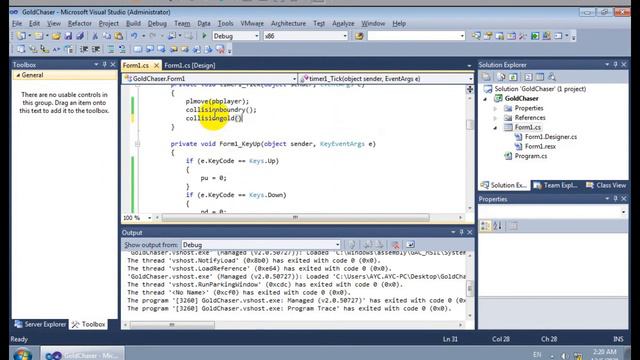Click the Open File folder icon
This screenshot has height=360, width=640.
[x=56, y=36]
